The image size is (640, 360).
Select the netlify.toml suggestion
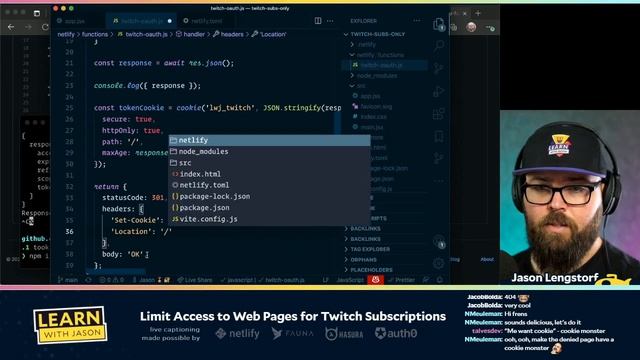[x=269, y=185]
